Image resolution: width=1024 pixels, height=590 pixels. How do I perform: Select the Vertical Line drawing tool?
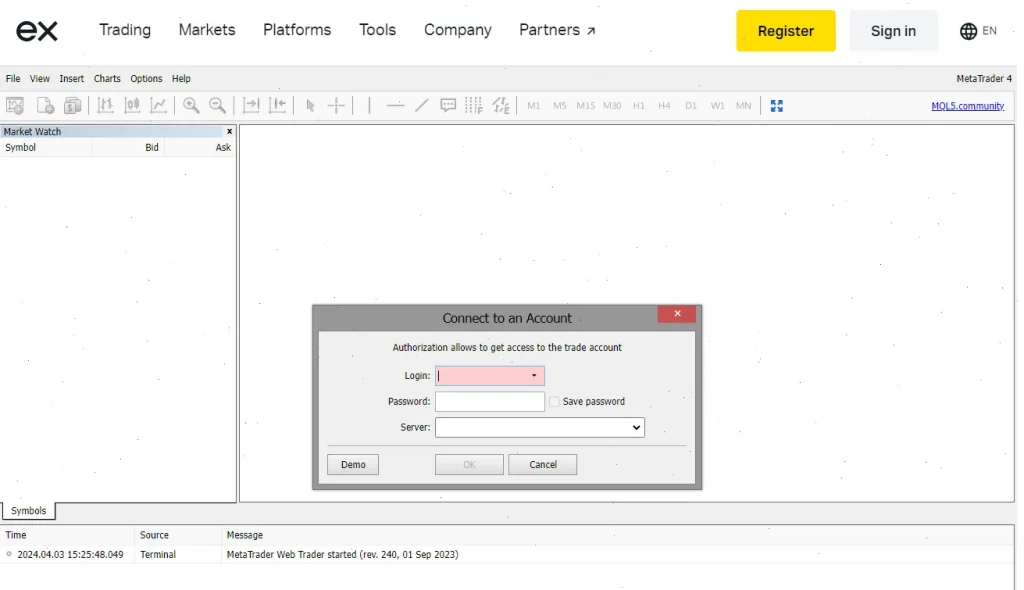pos(369,105)
